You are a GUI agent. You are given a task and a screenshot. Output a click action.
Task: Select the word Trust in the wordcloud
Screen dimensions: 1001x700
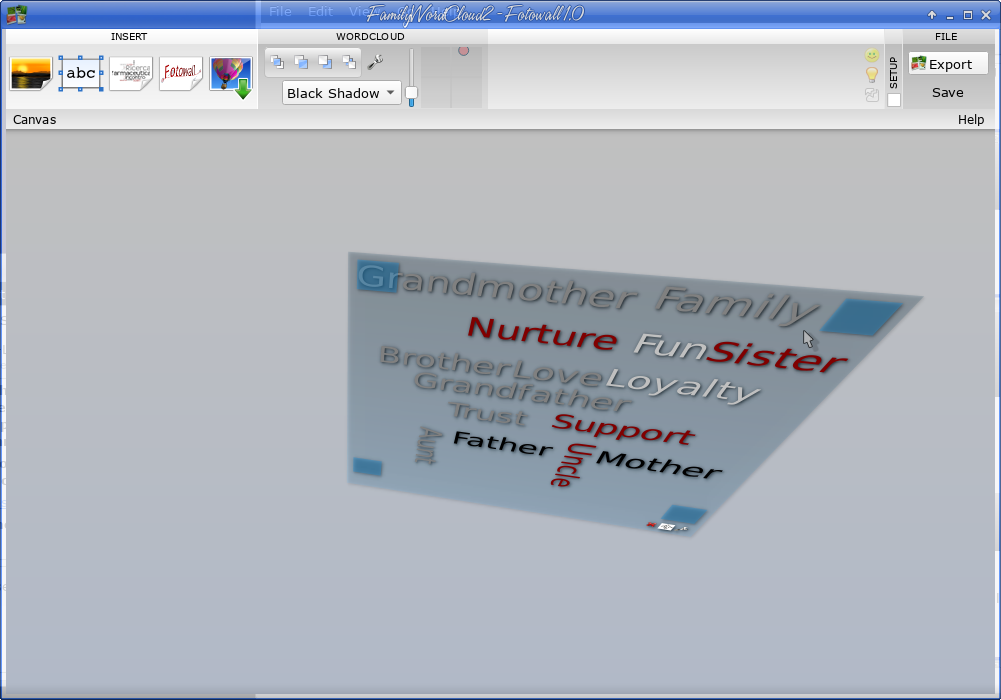(489, 414)
